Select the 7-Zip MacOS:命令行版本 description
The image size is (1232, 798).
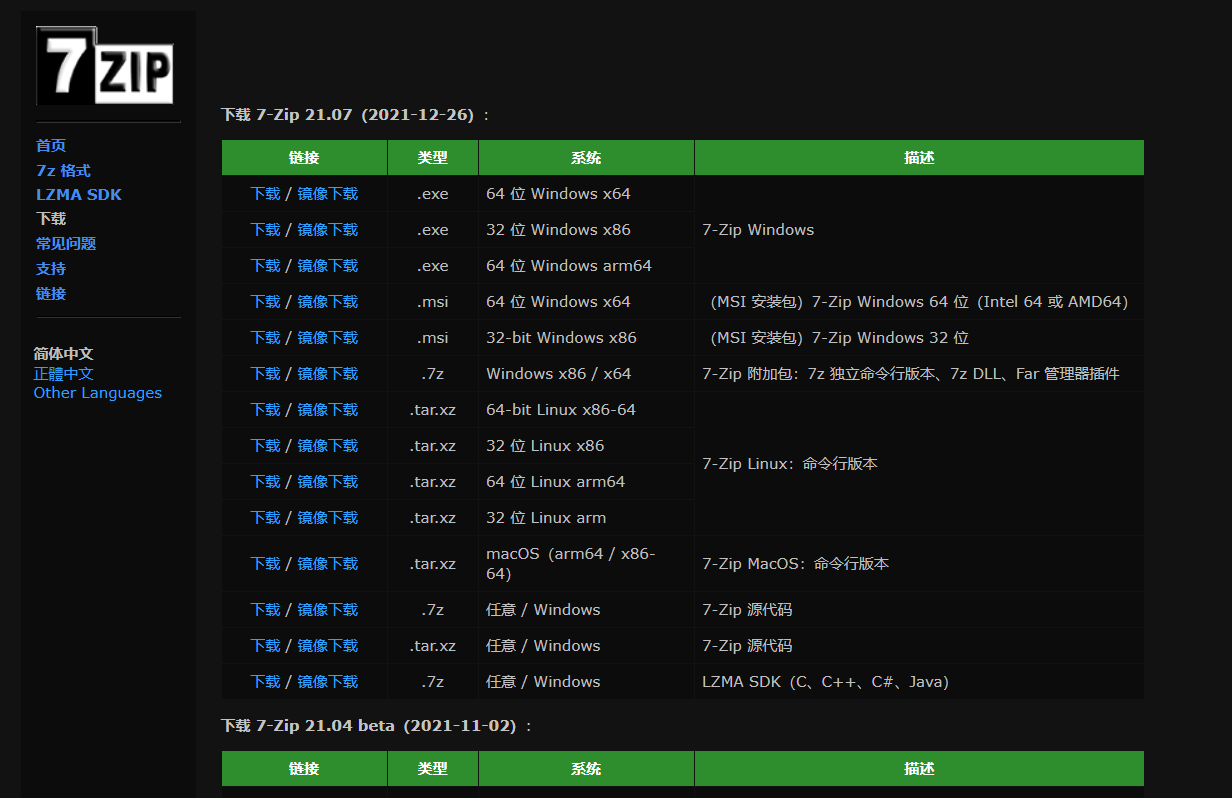796,564
